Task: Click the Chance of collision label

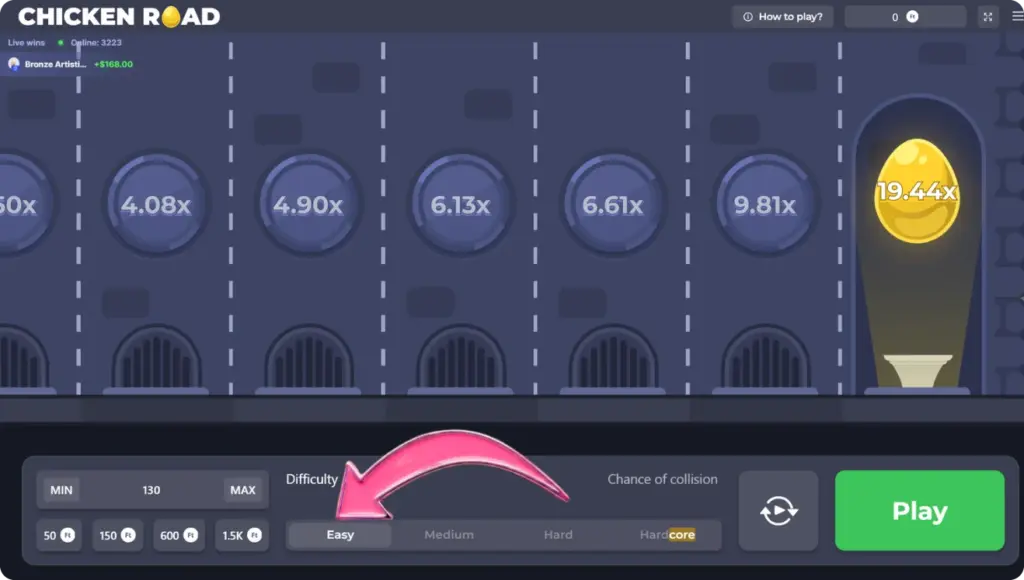Action: click(x=662, y=479)
